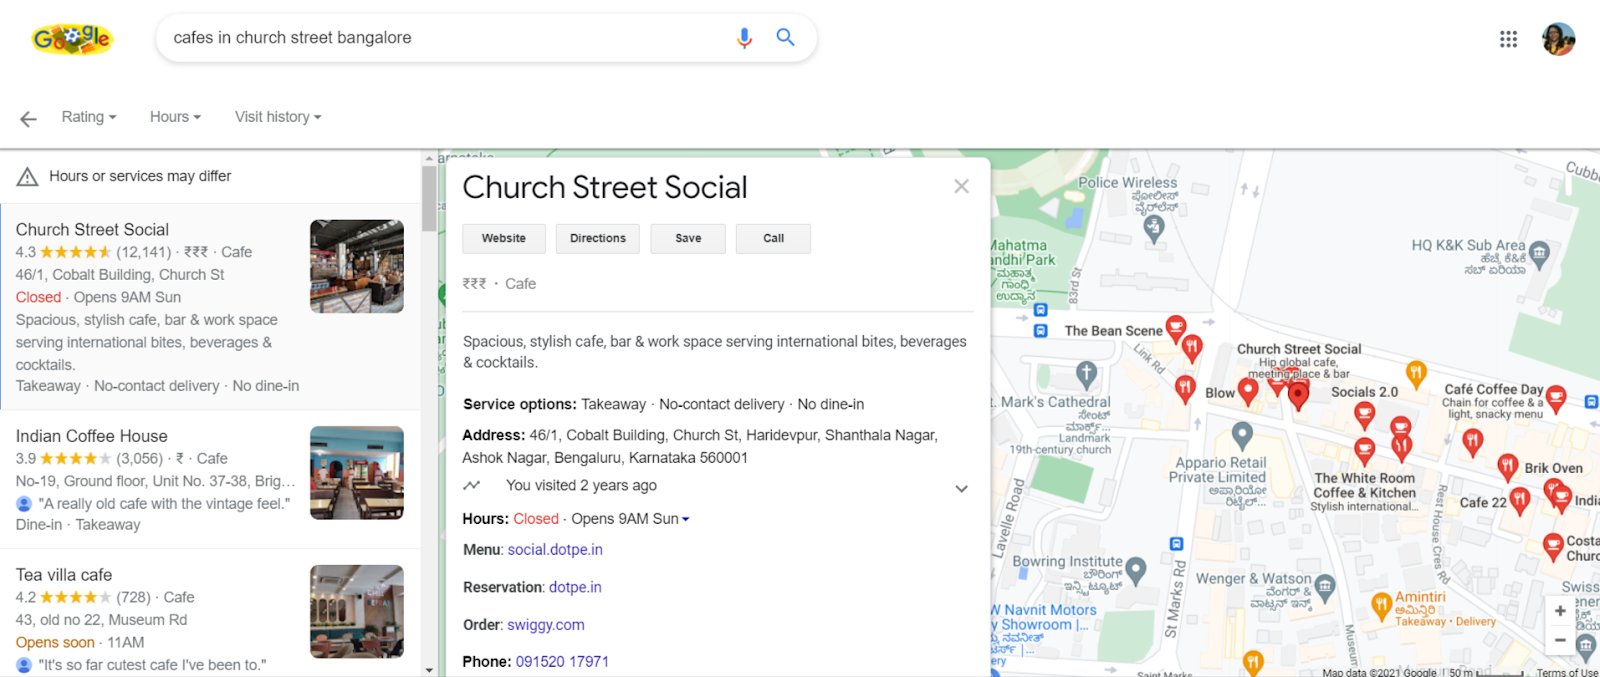Viewport: 1600px width, 677px height.
Task: Click the scrollbar up arrow
Action: 429,158
